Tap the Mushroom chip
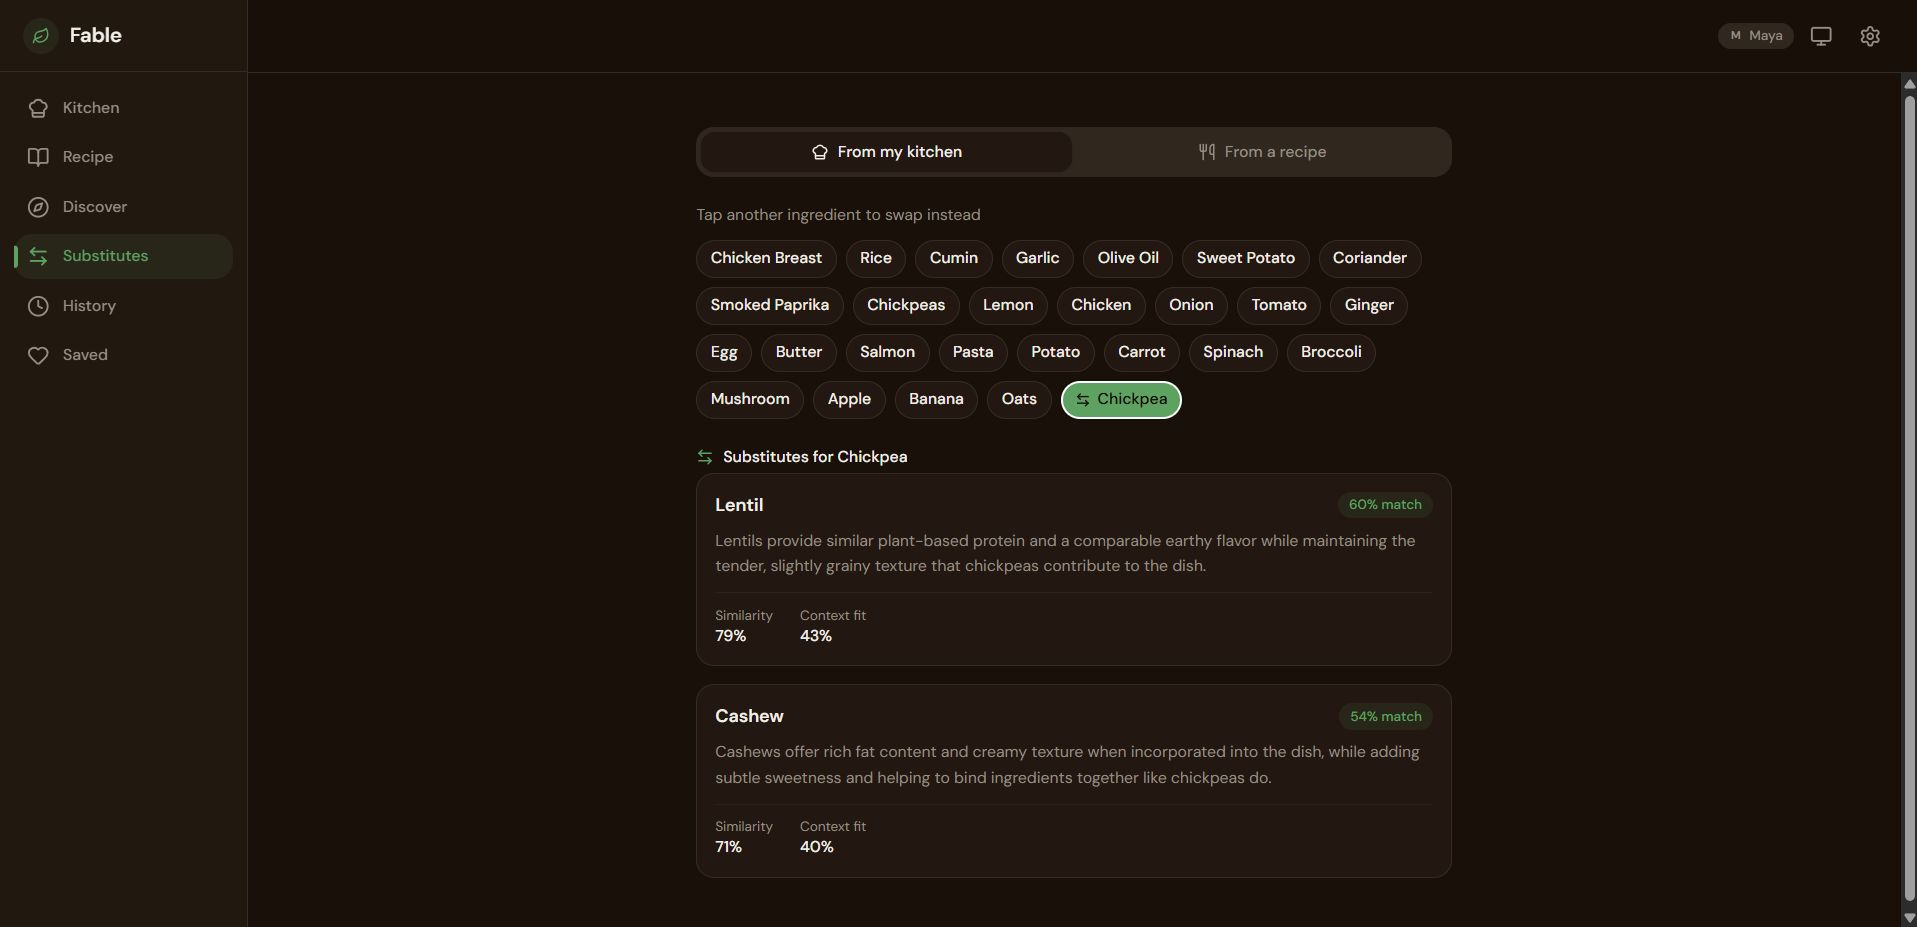Image resolution: width=1917 pixels, height=927 pixels. (750, 399)
